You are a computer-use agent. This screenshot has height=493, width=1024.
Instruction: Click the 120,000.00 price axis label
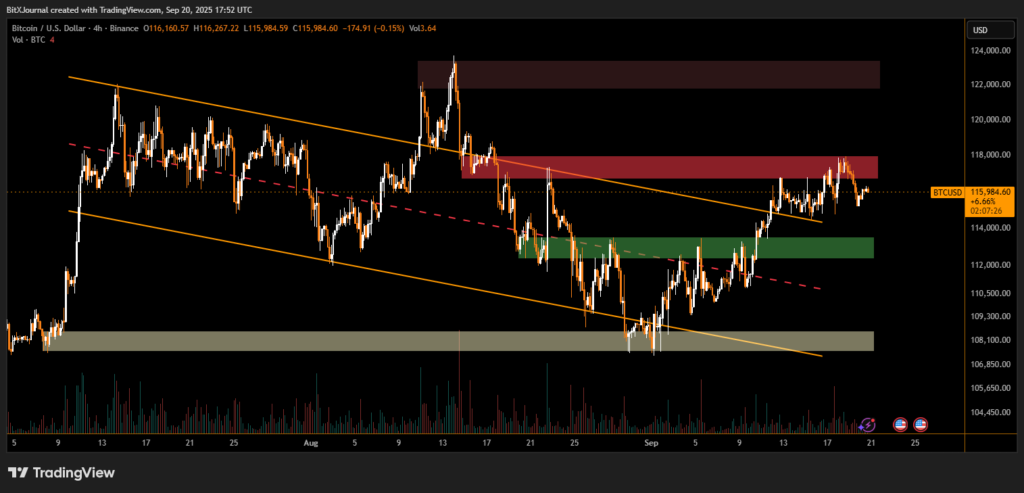989,120
